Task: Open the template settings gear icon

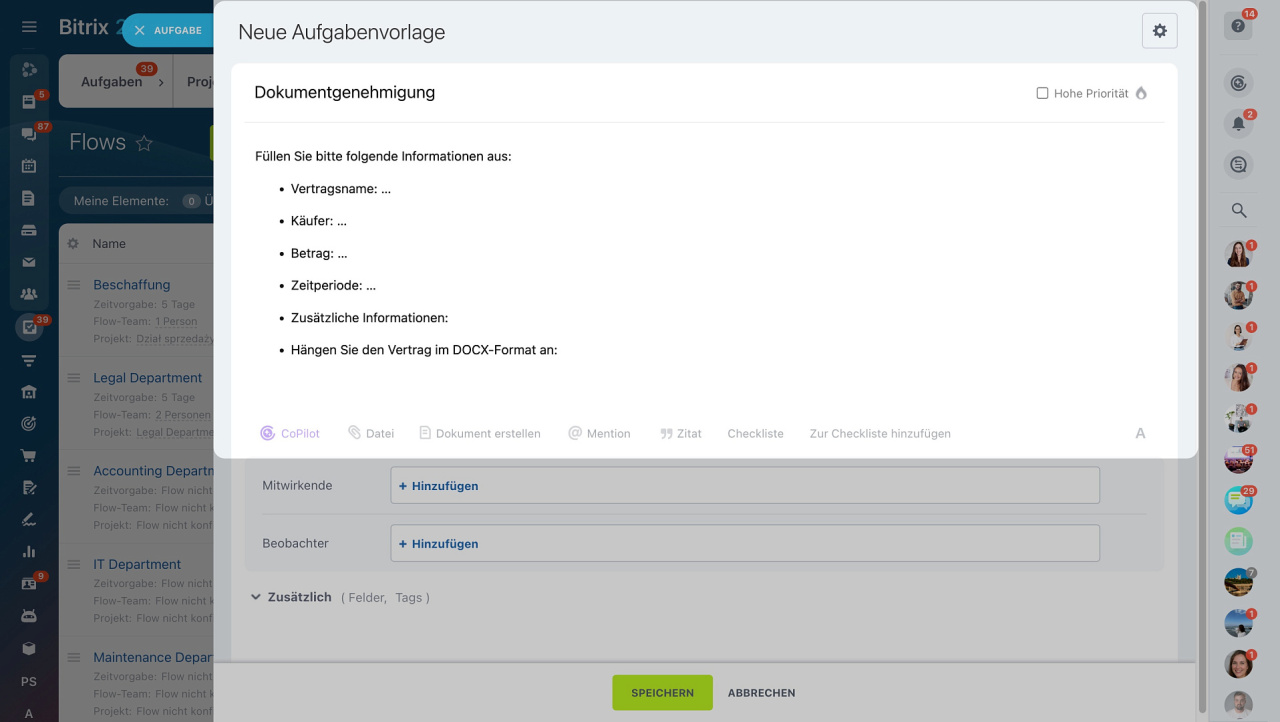Action: coord(1159,31)
